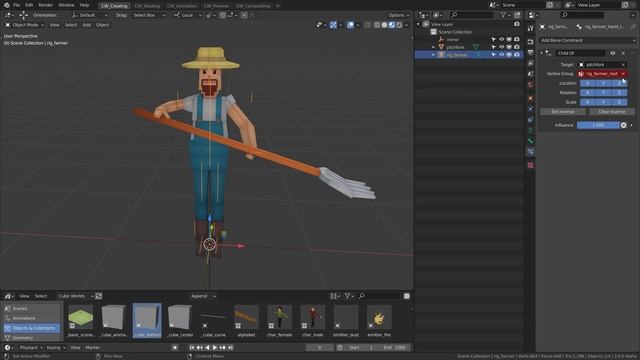Toggle proportional editing icon
The height and width of the screenshot is (360, 640).
(244, 15)
